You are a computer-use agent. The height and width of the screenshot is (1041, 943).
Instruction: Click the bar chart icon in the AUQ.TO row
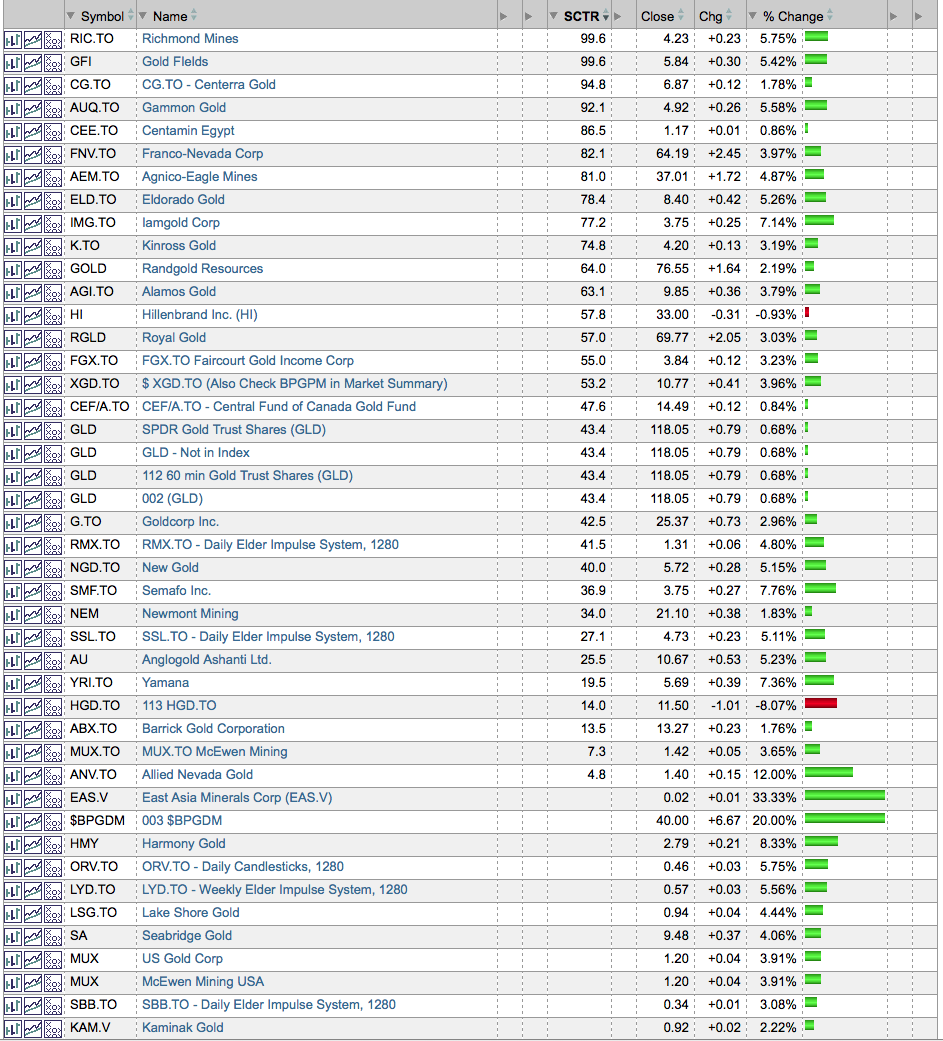coord(13,109)
